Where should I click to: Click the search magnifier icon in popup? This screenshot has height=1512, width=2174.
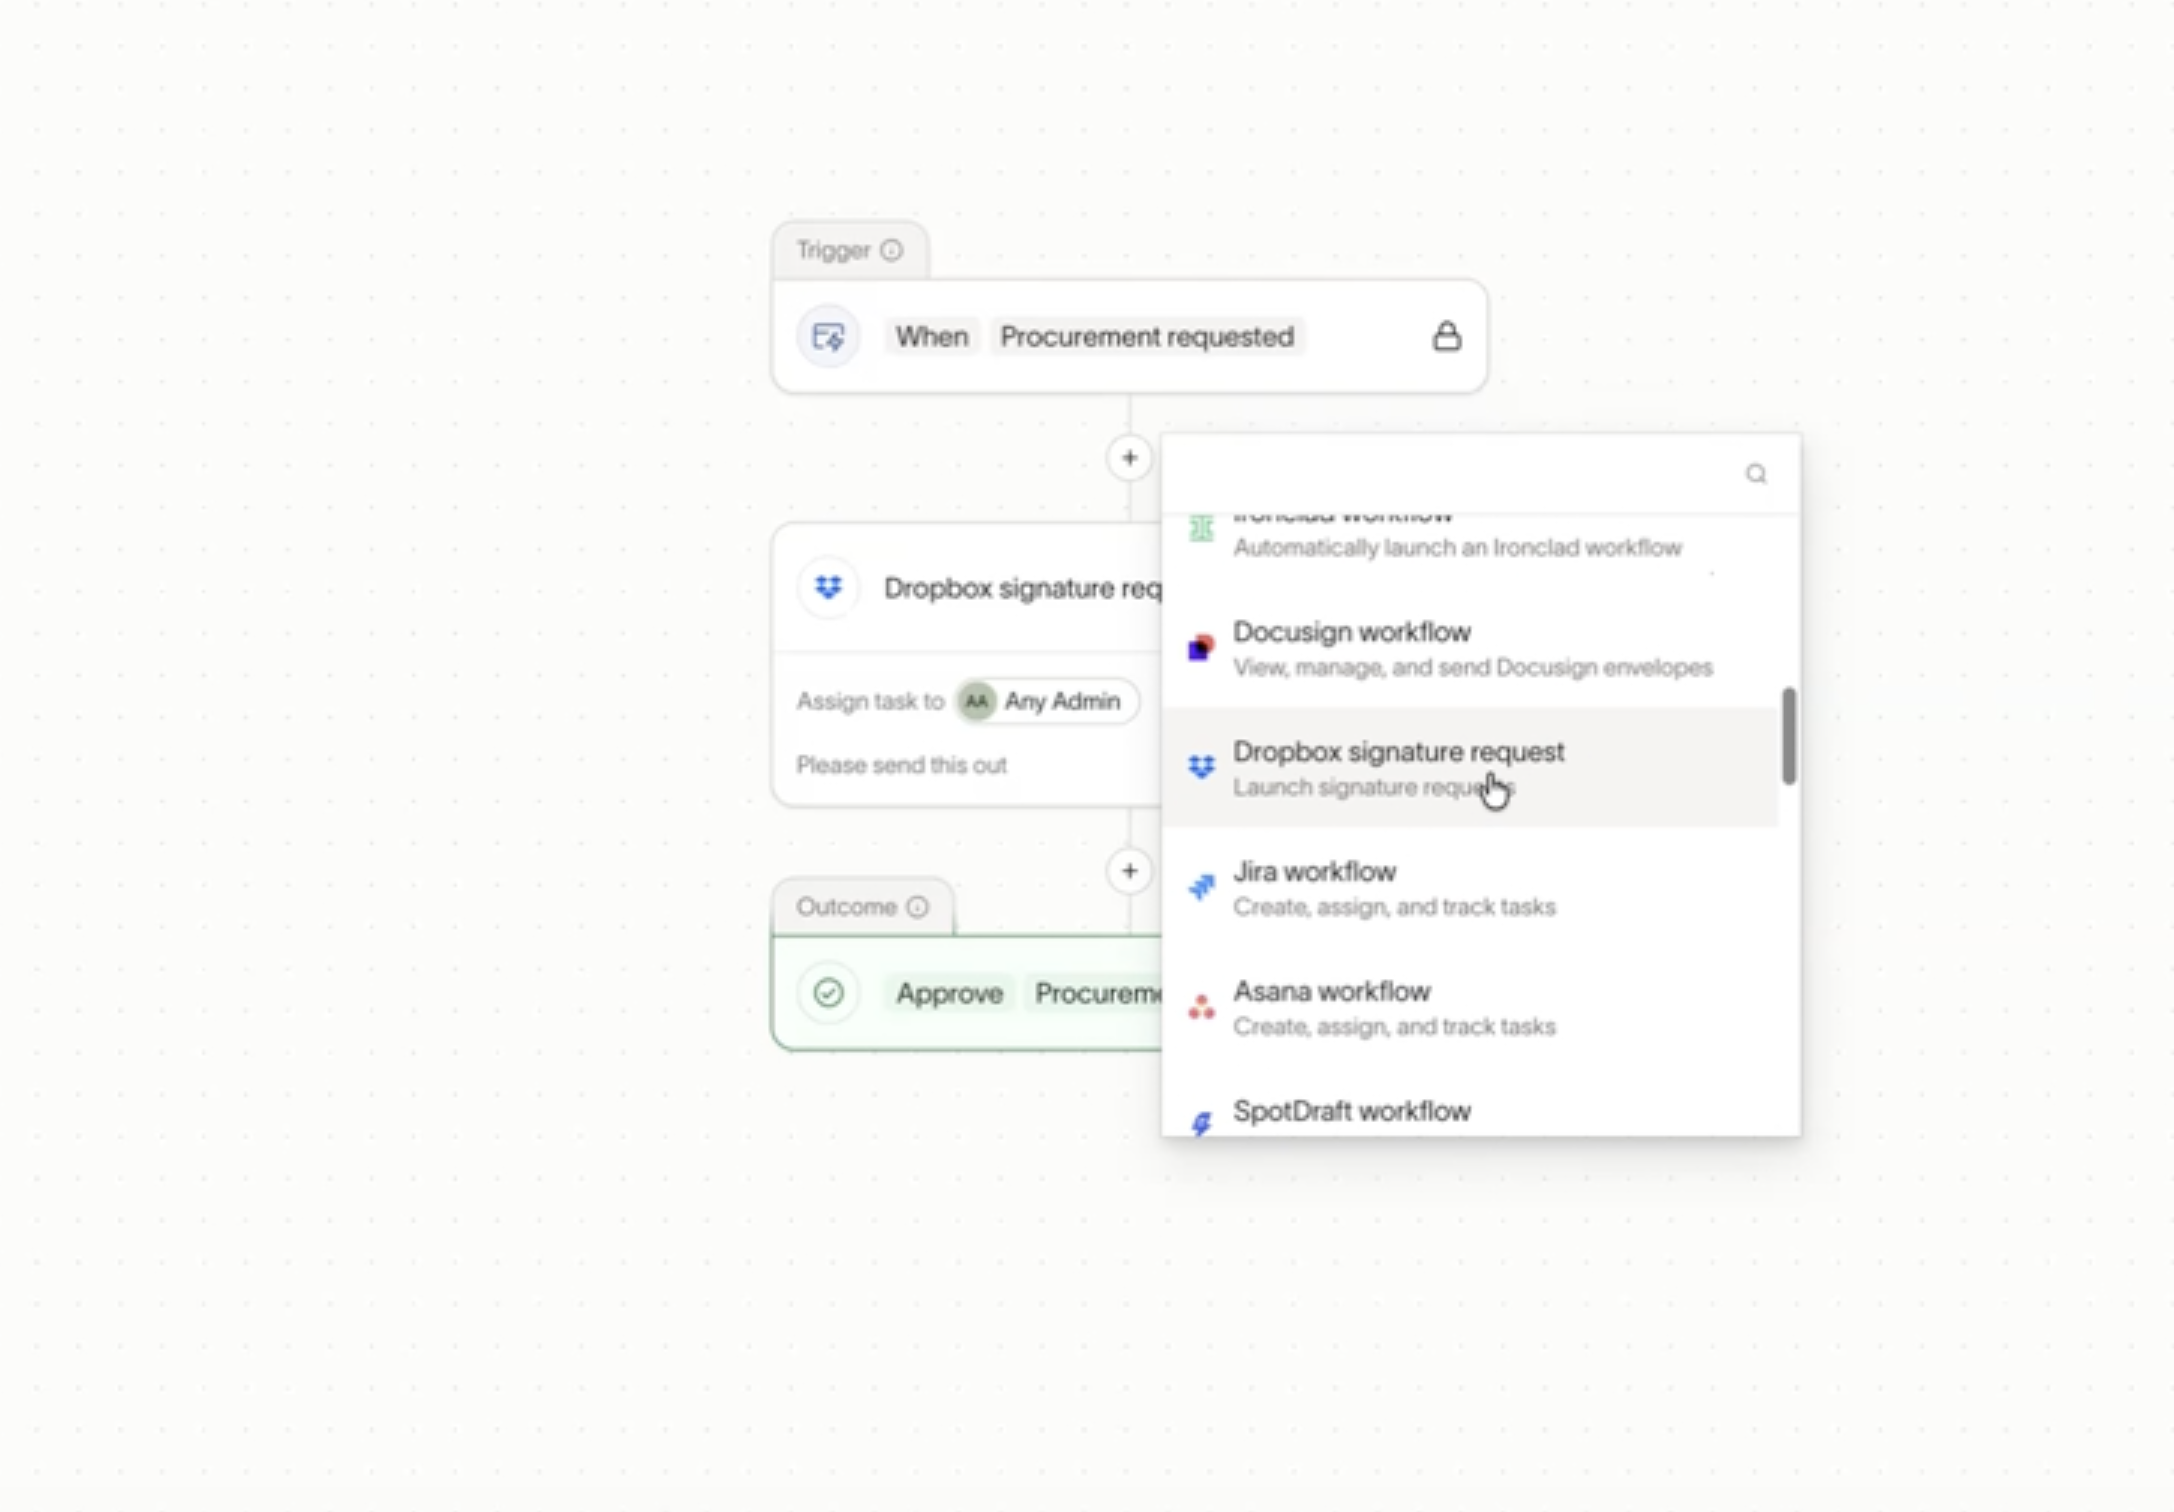click(1756, 474)
